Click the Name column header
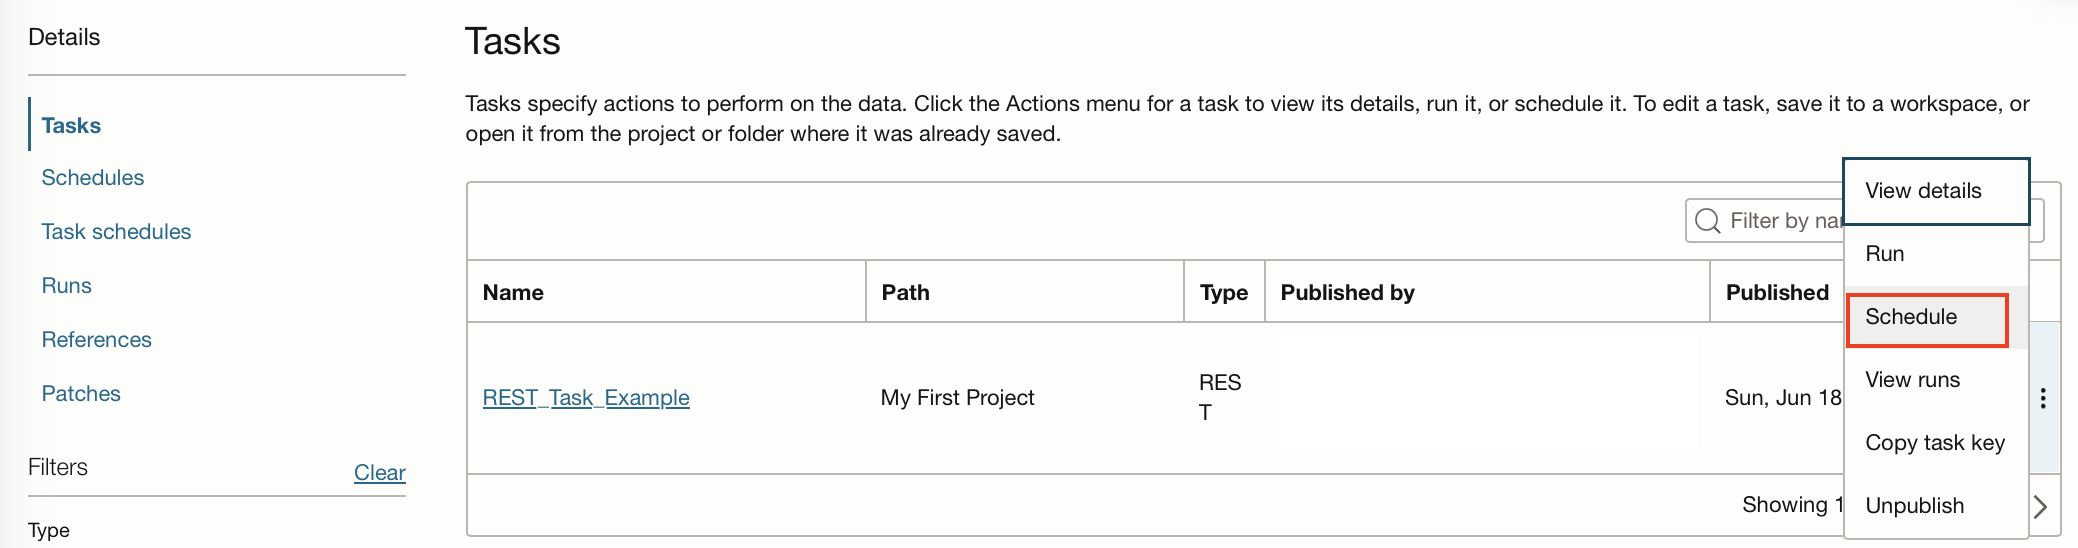The image size is (2078, 548). [513, 293]
